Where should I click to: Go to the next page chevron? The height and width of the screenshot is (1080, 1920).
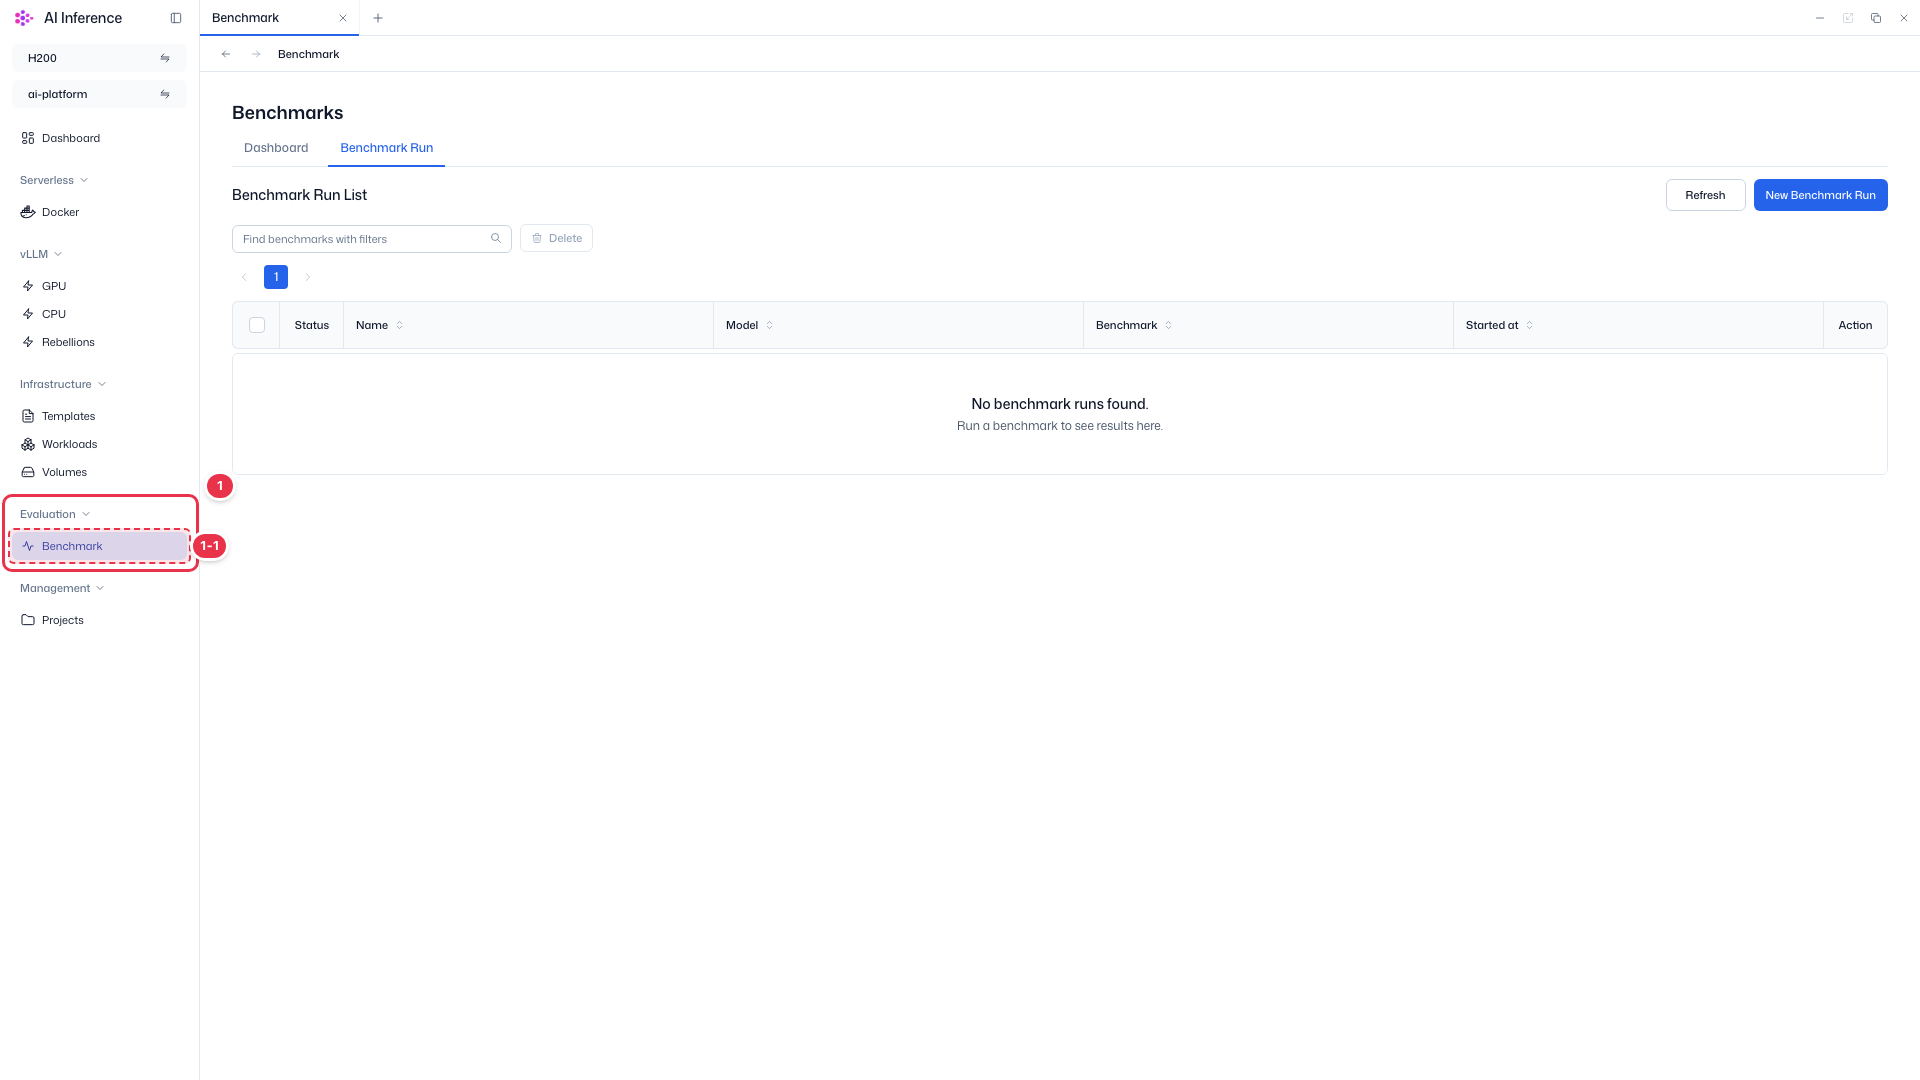click(308, 277)
